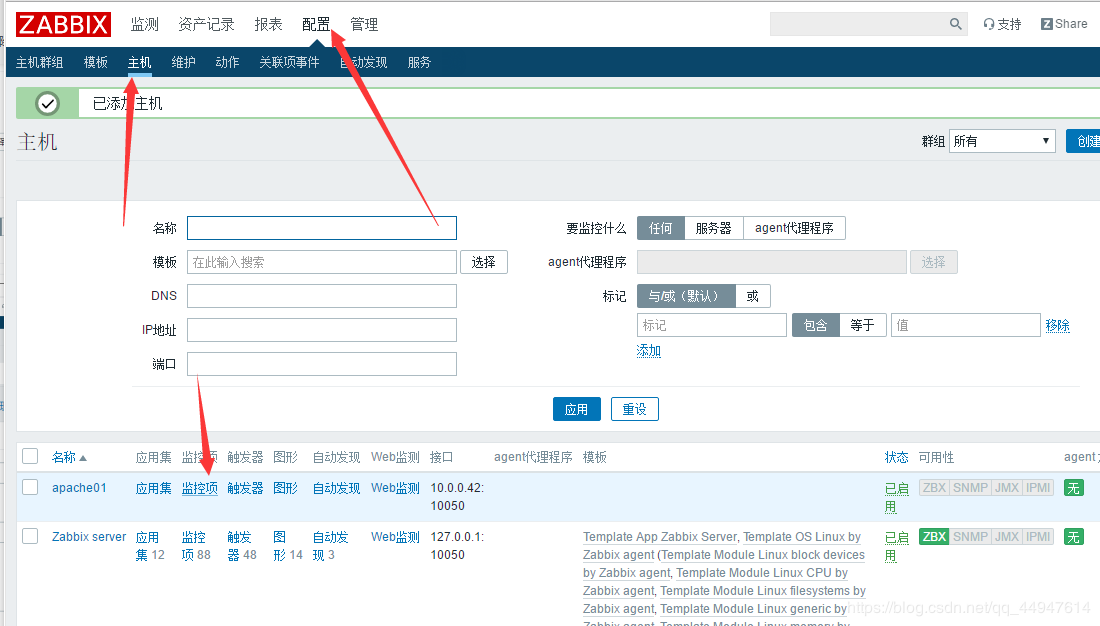
Task: Click 添加 tag link
Action: point(648,350)
